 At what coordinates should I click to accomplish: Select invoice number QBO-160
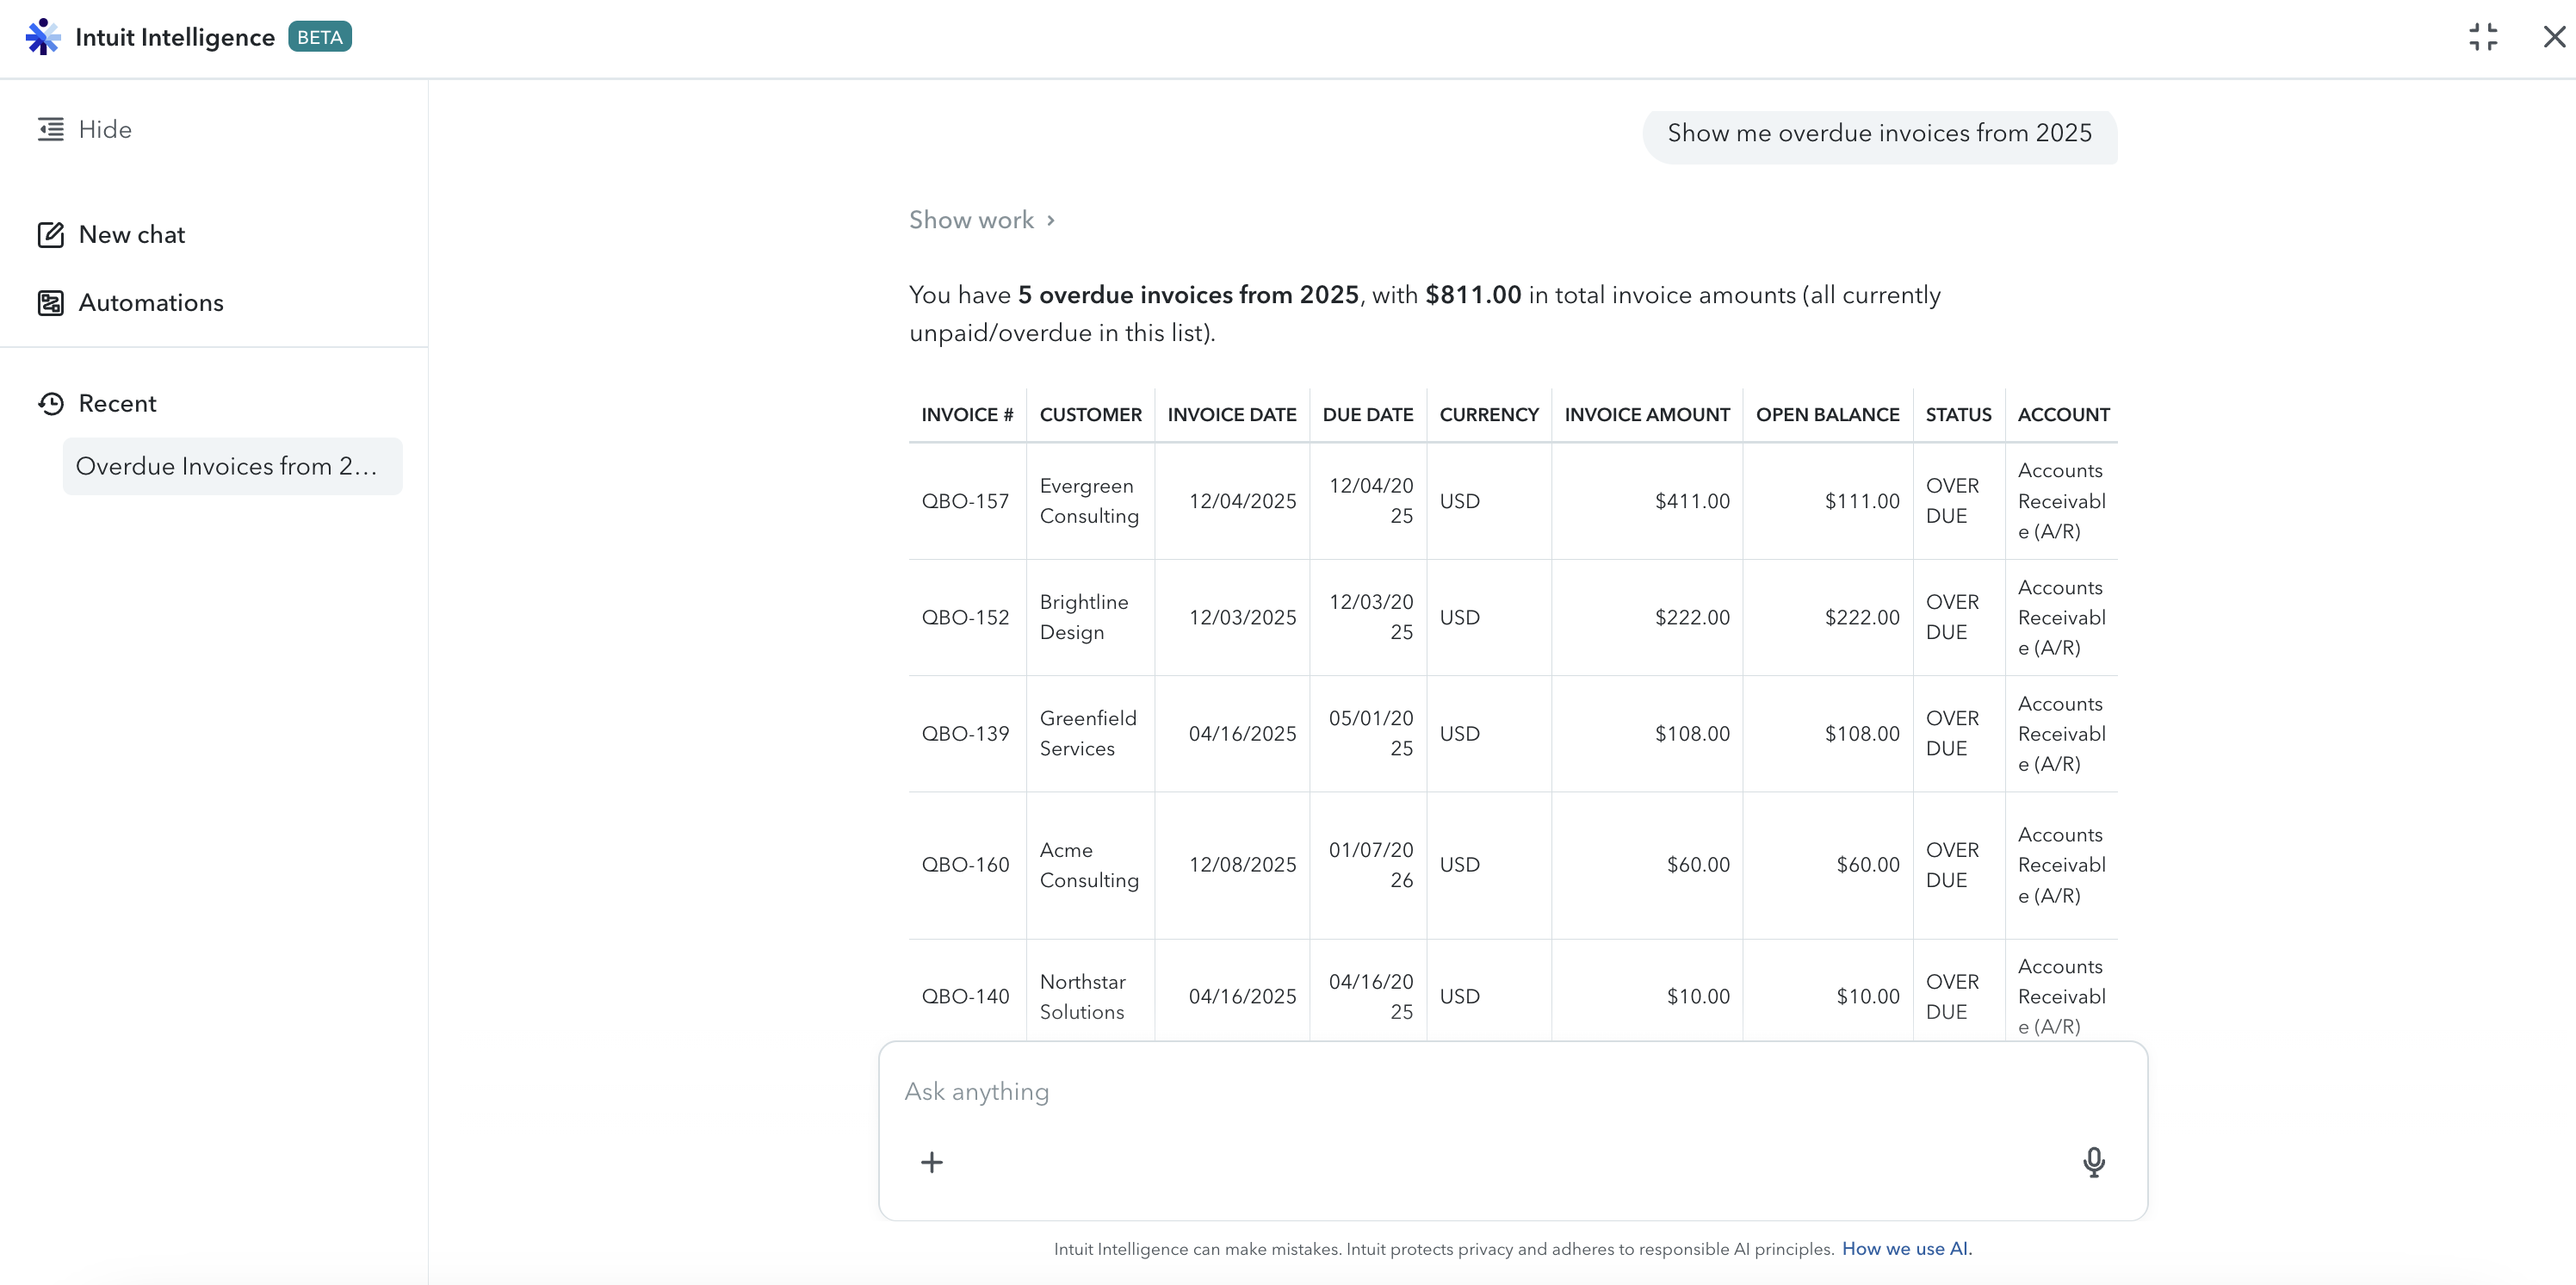point(965,865)
